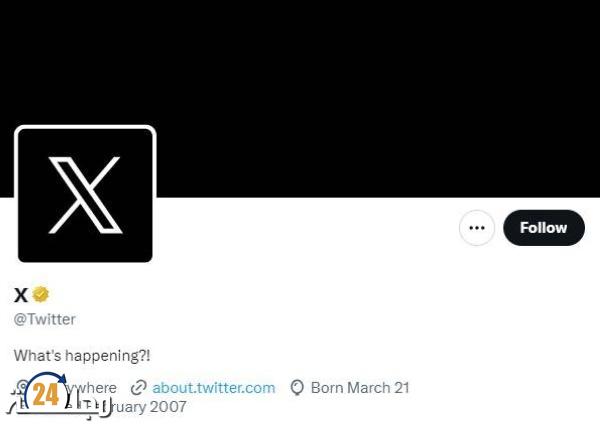
Task: Click the @Twitter handle
Action: pos(45,319)
